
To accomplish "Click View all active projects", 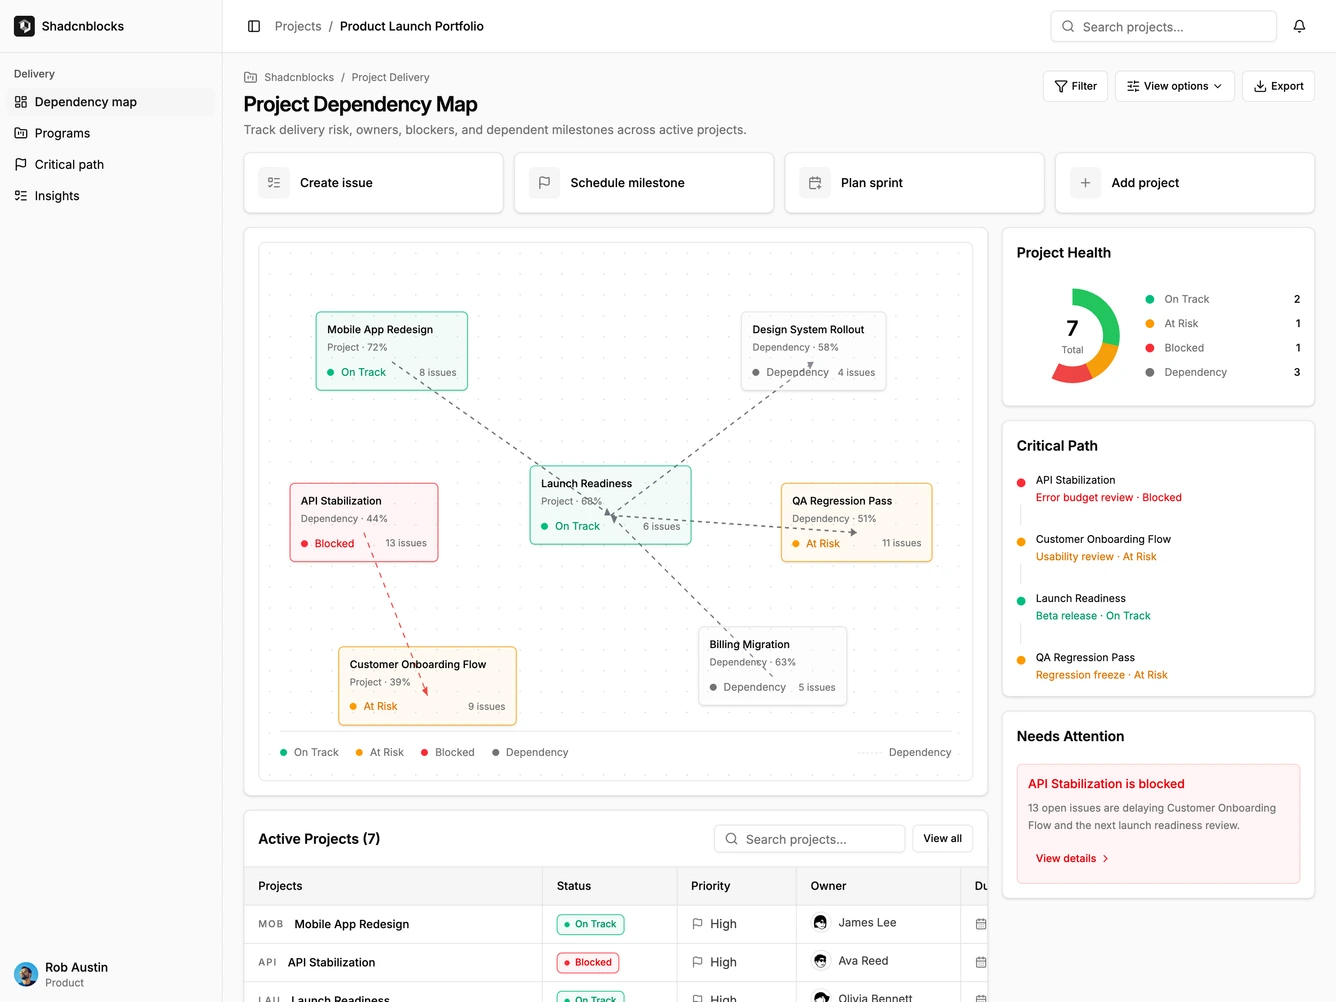I will [942, 838].
